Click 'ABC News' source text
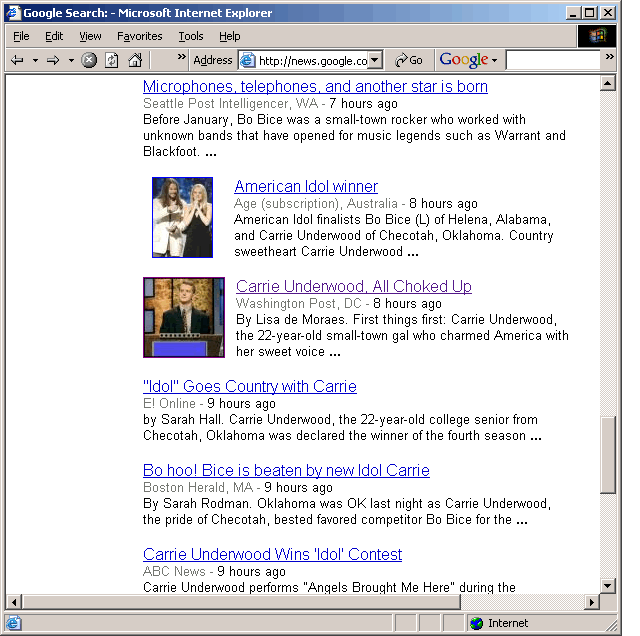 (174, 572)
